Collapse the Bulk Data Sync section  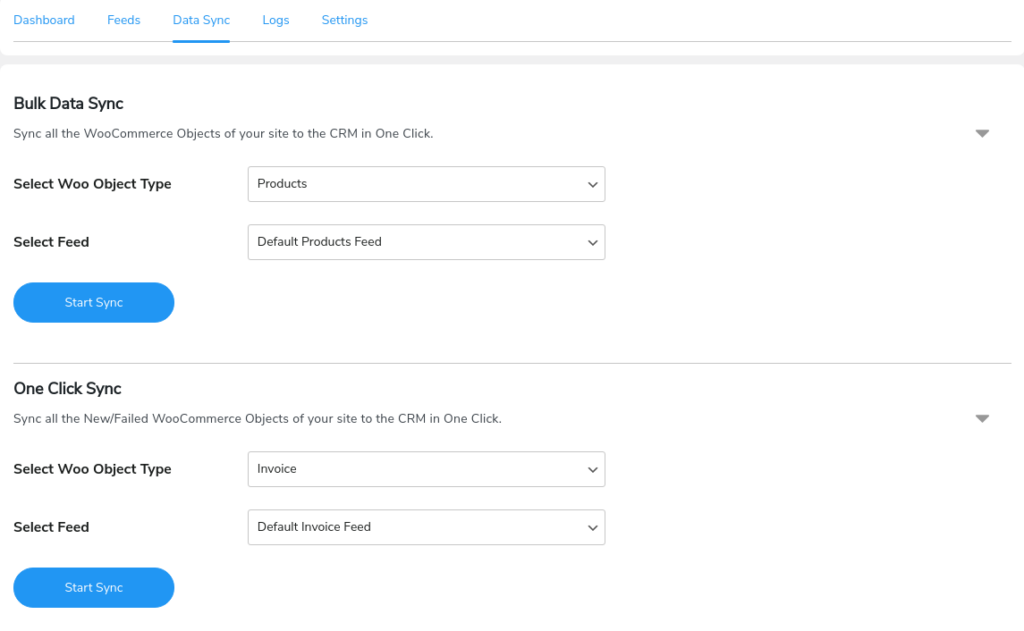pos(982,132)
